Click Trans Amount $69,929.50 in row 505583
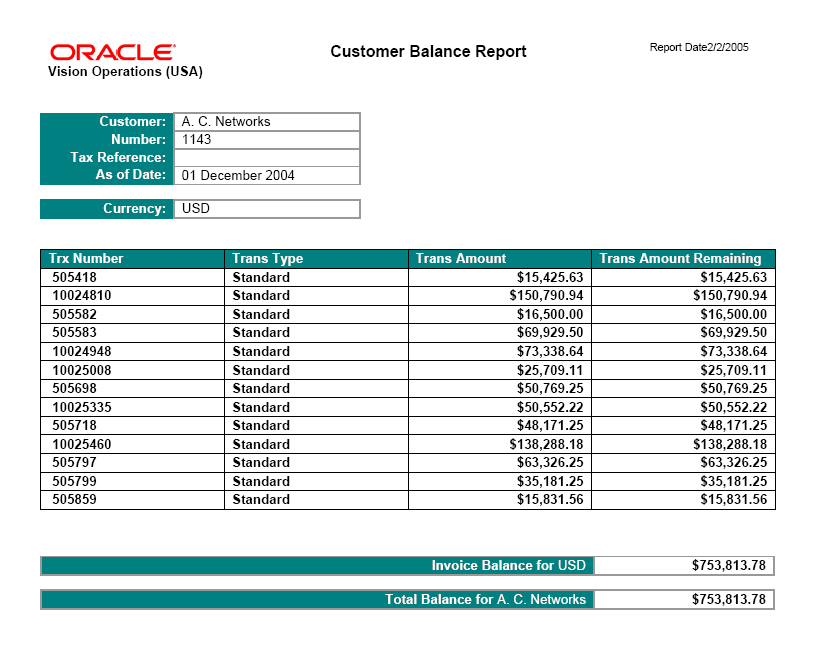Image resolution: width=816 pixels, height=648 pixels. (550, 333)
